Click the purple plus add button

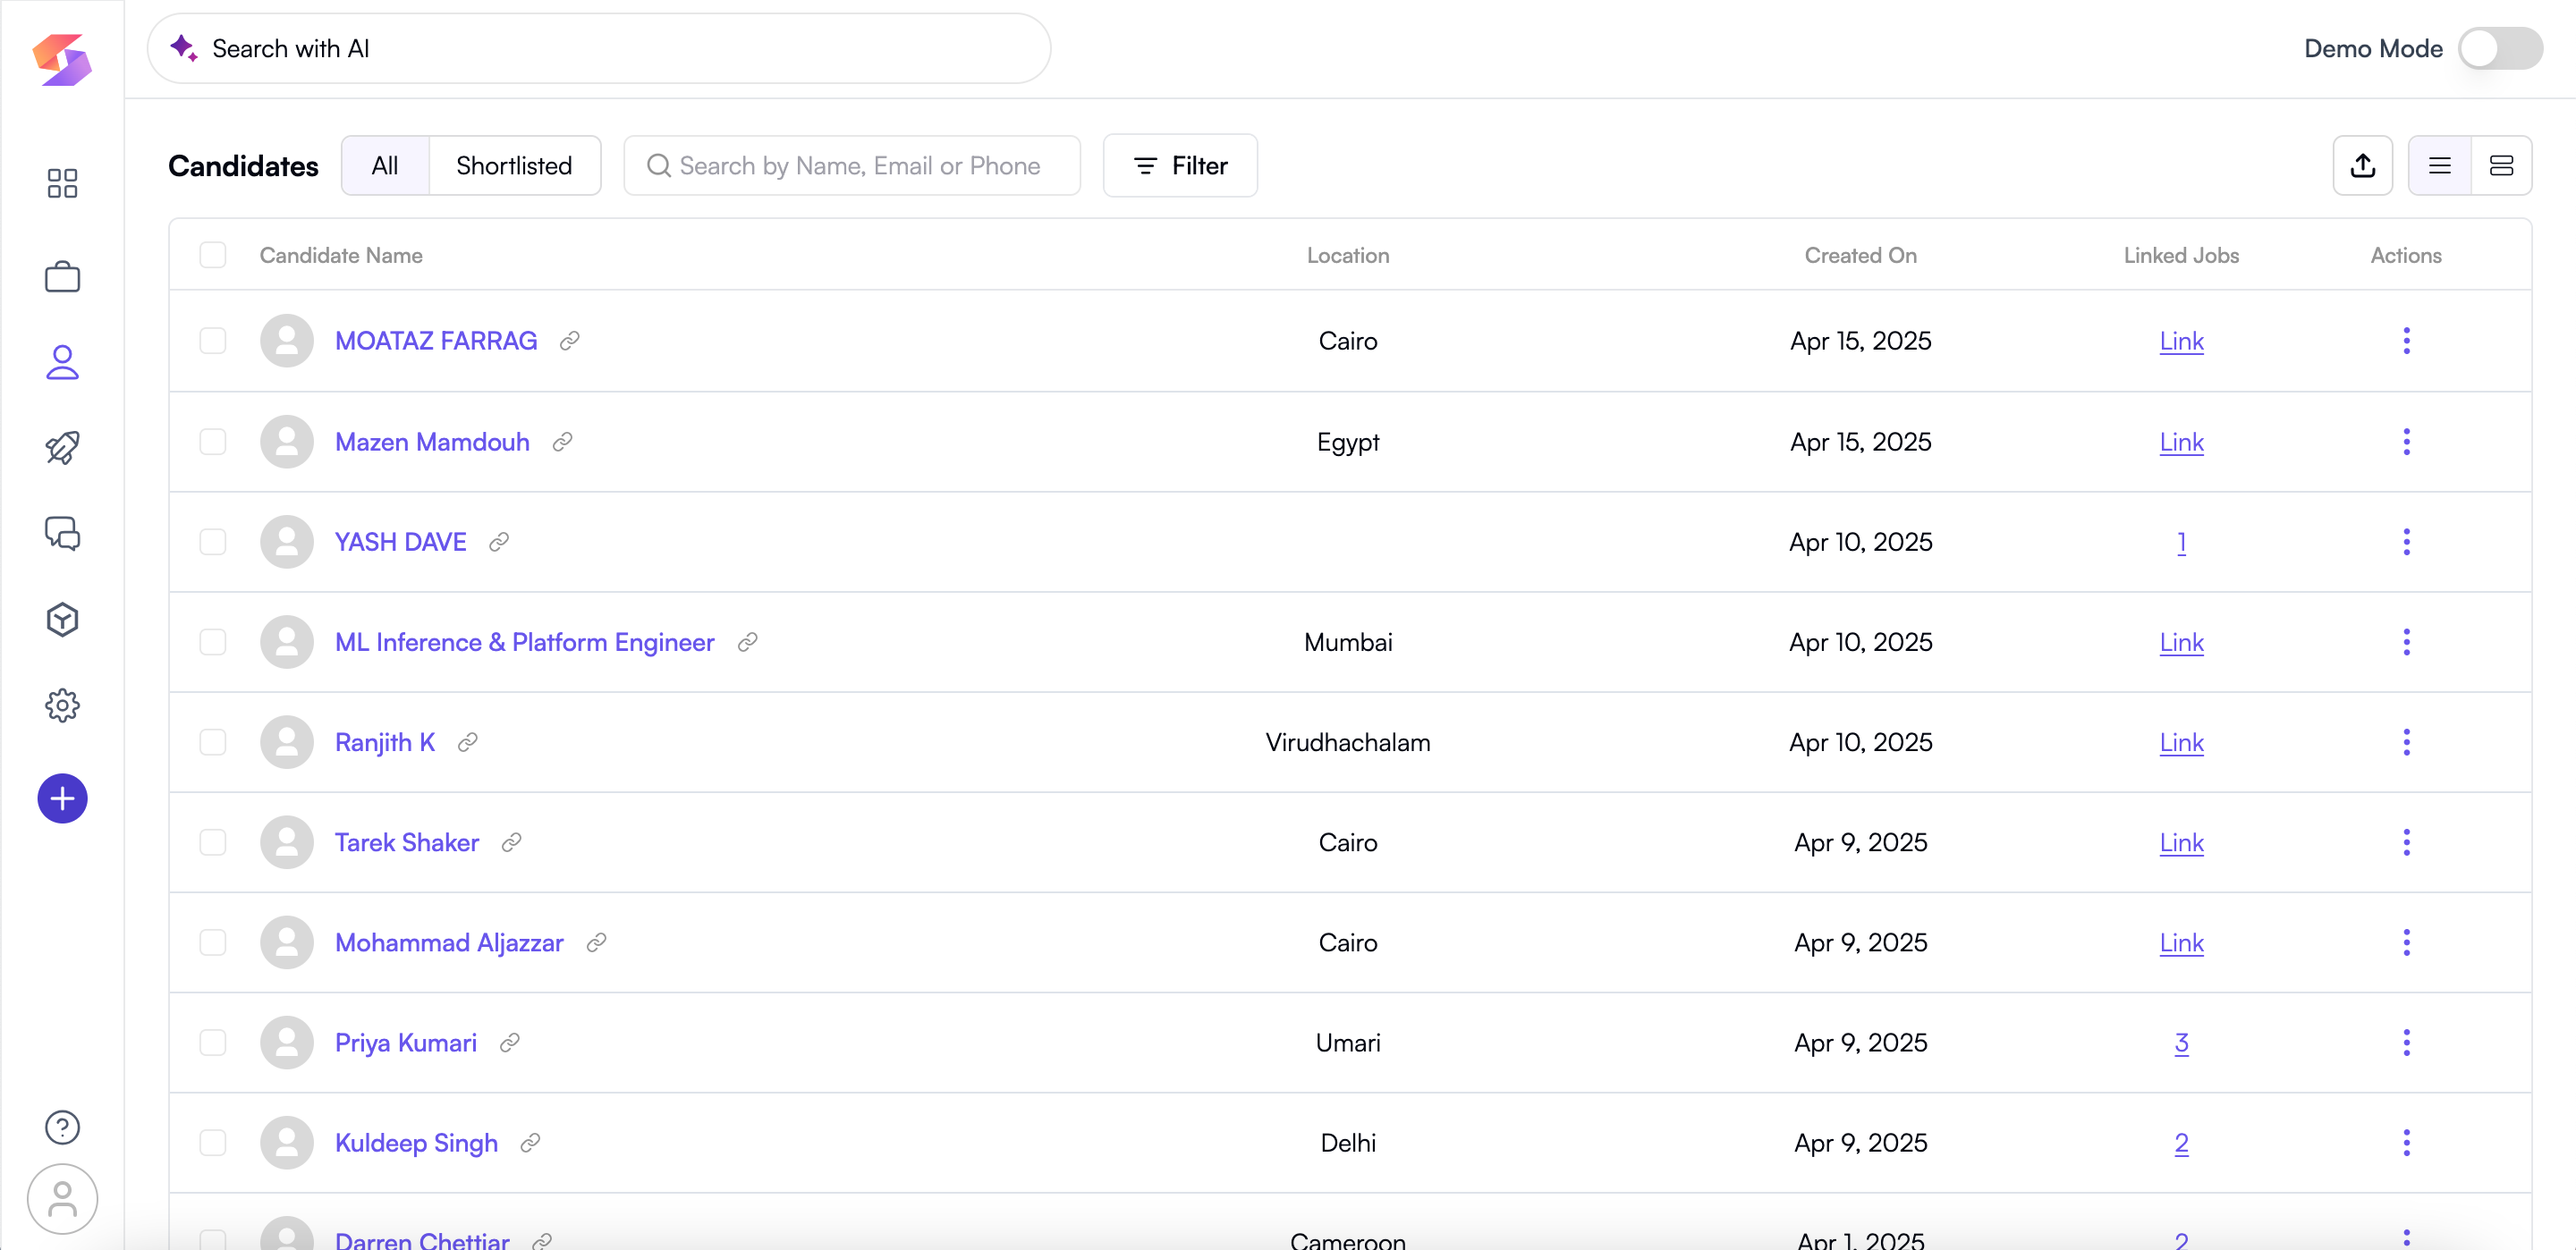point(62,799)
